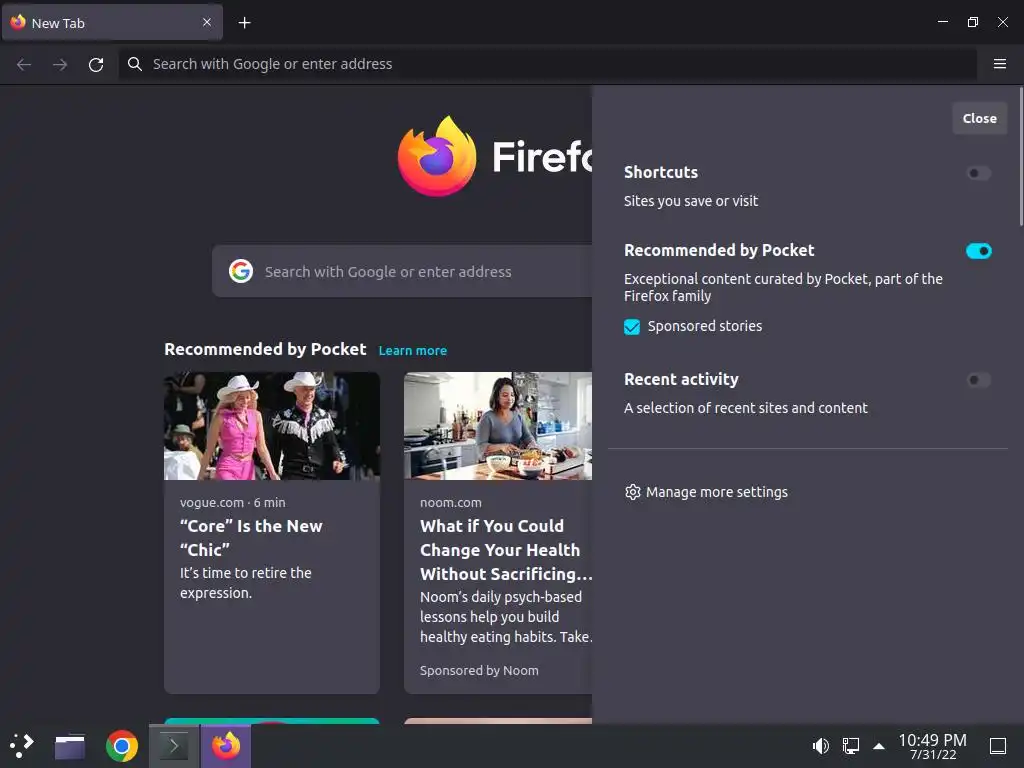Image resolution: width=1024 pixels, height=768 pixels.
Task: Focus the page's Google search box
Action: [402, 271]
